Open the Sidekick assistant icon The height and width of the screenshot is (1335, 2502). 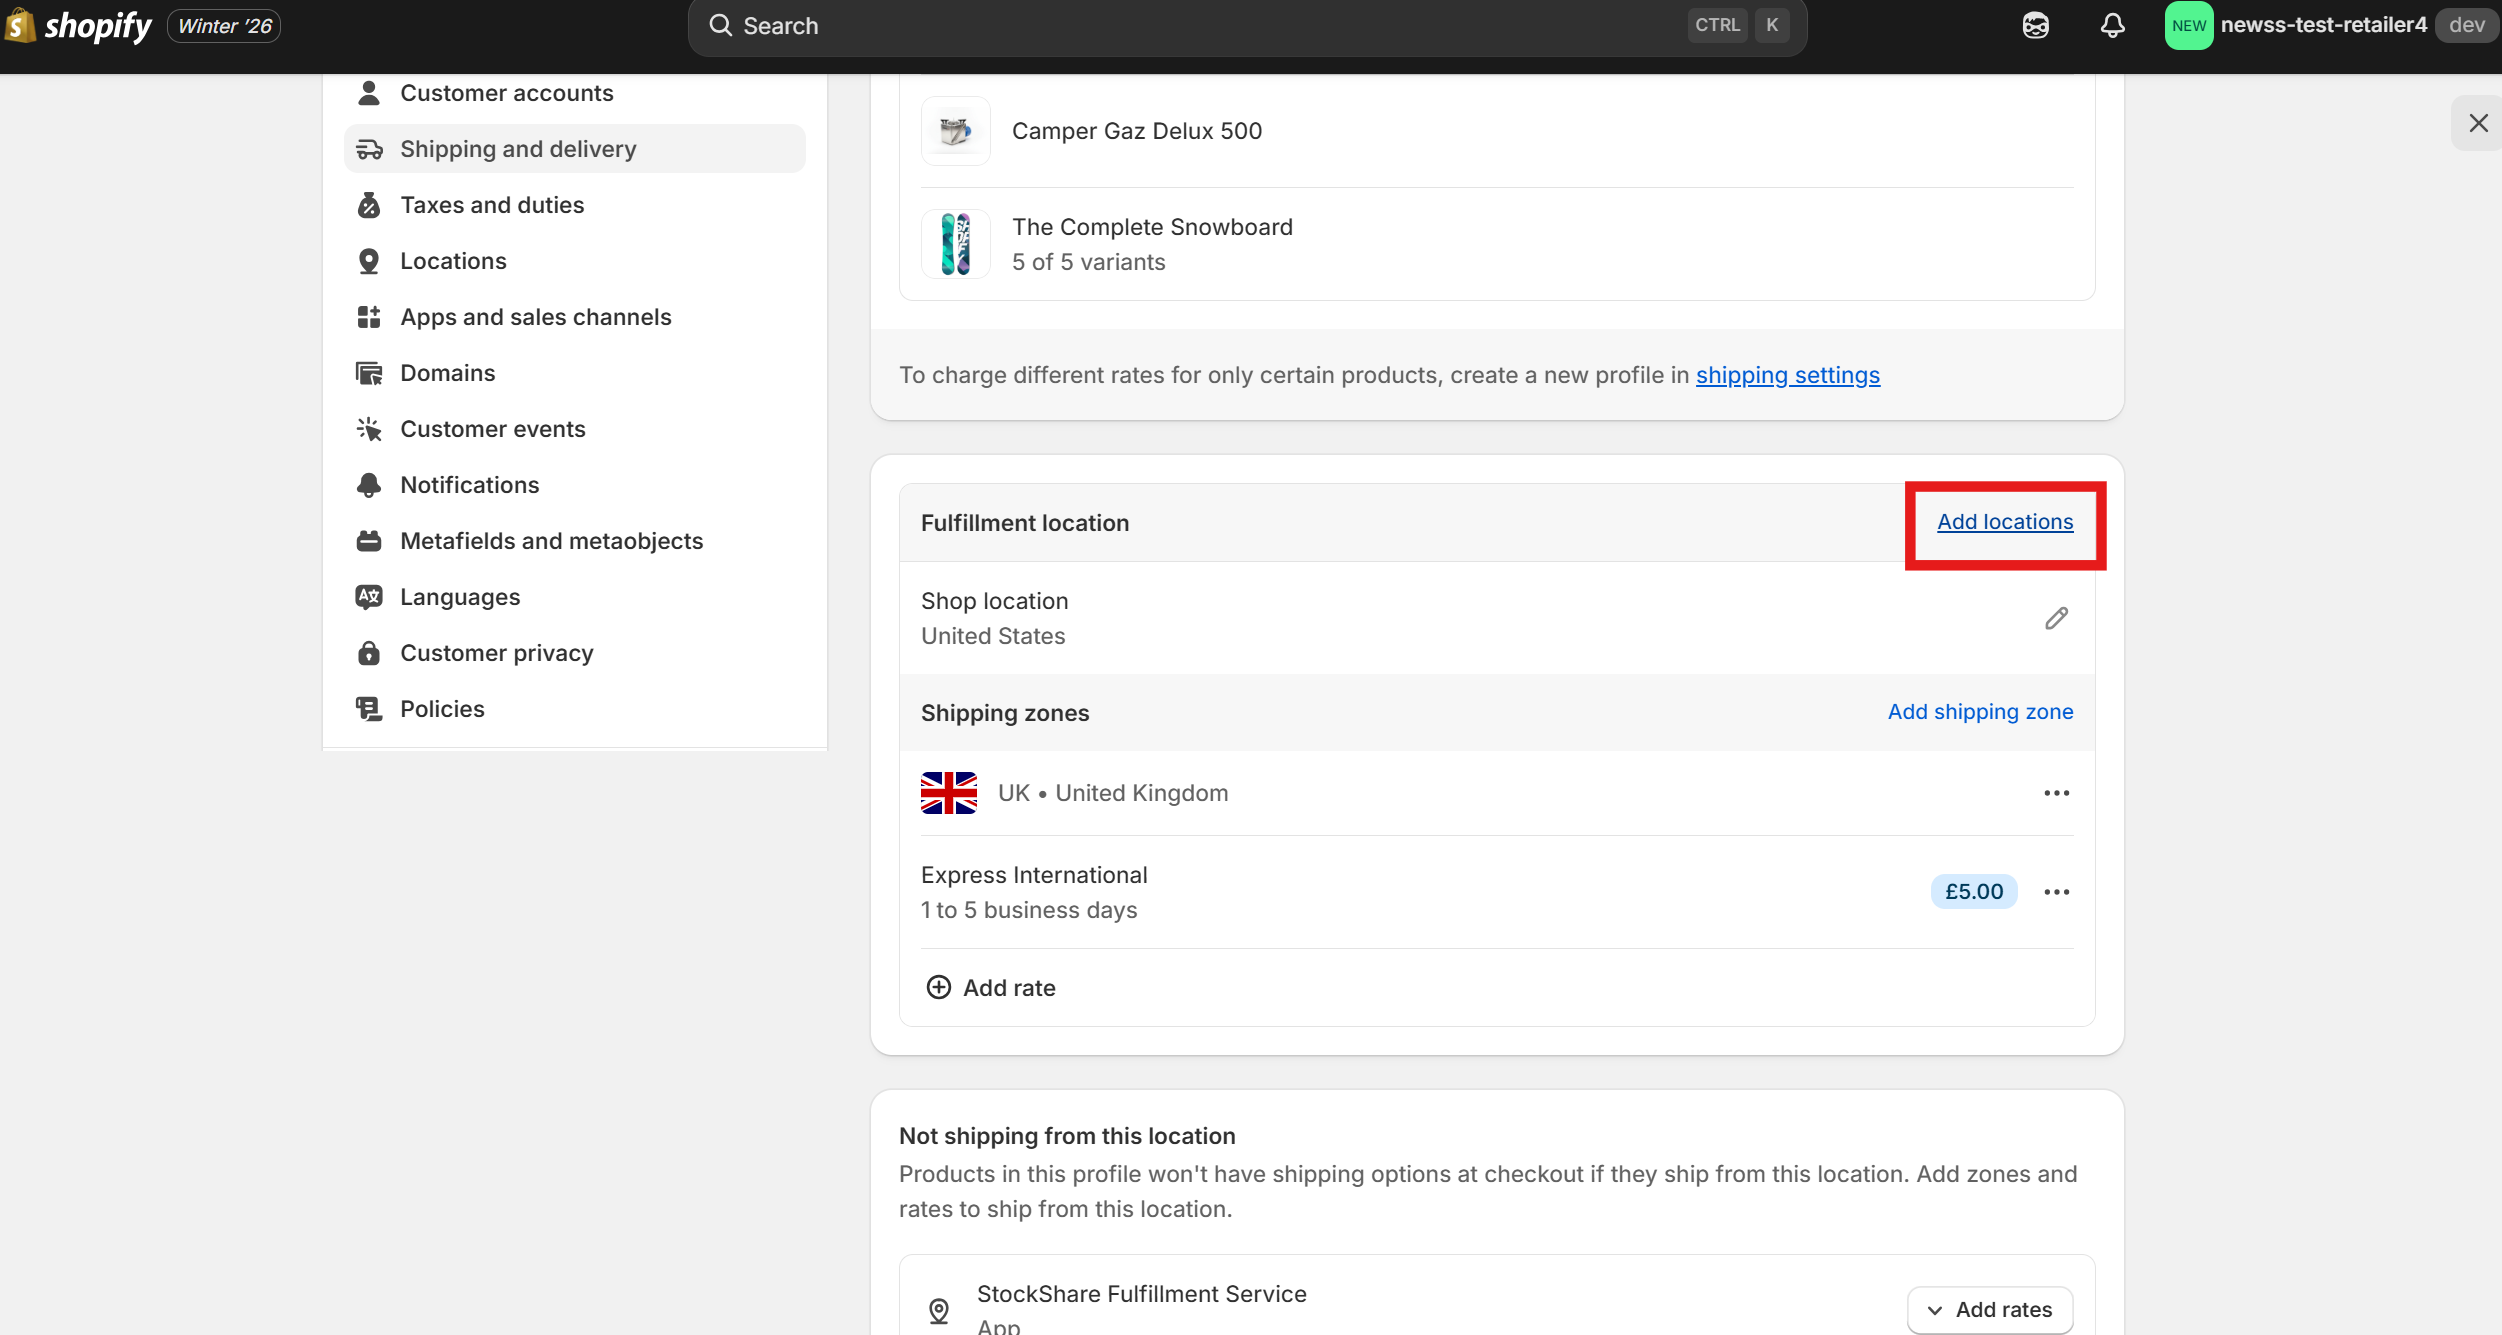2035,26
